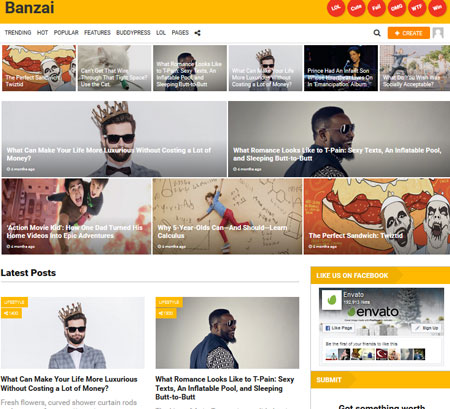Select the Cute reaction badge
This screenshot has height=409, width=450.
pyautogui.click(x=356, y=7)
